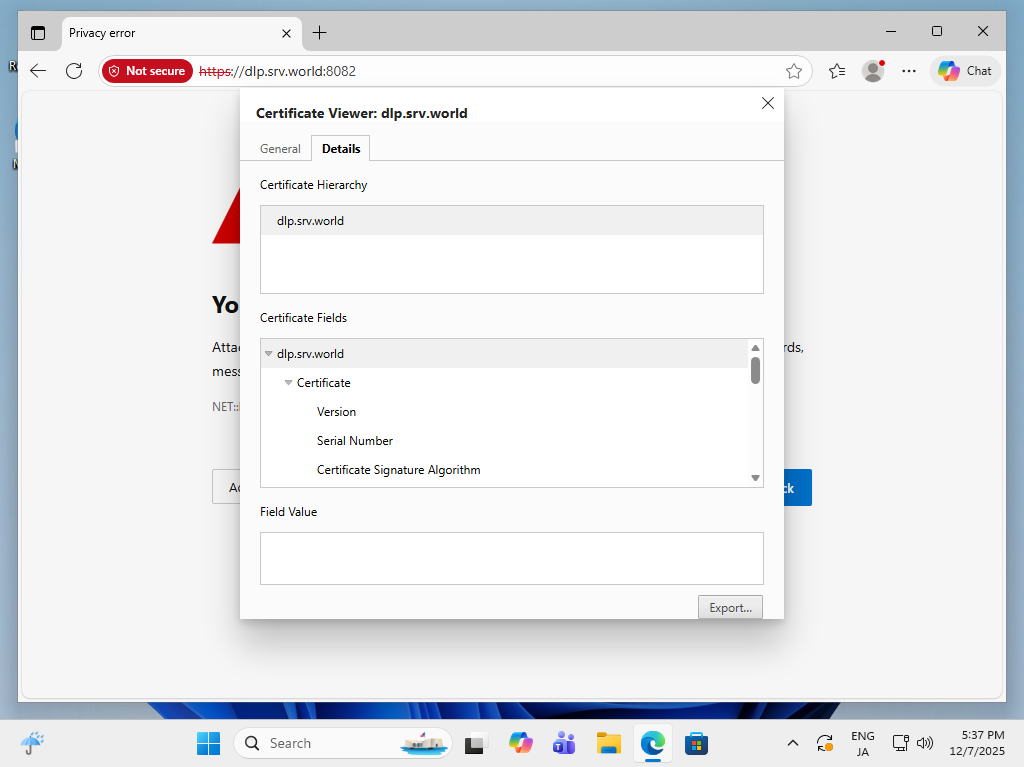Select the Version field
This screenshot has height=767, width=1024.
504,412
